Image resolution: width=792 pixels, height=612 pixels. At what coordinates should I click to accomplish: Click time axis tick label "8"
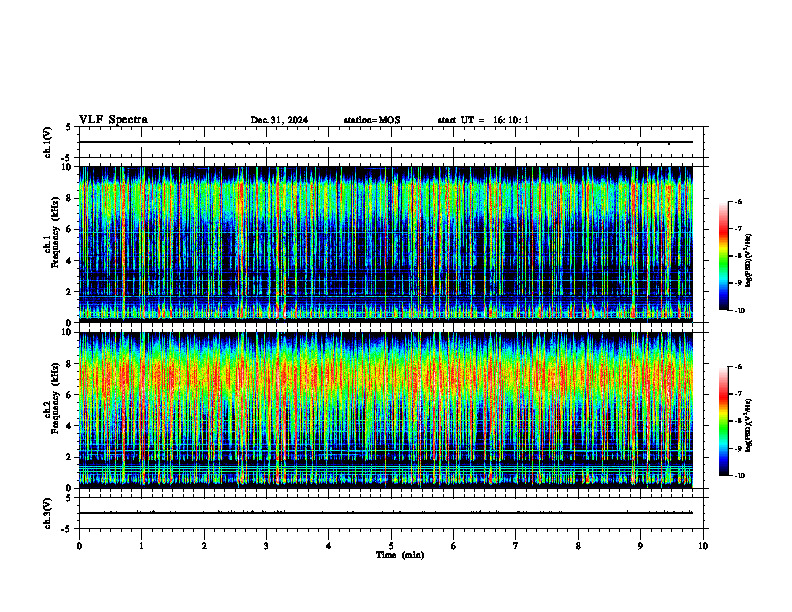[578, 546]
